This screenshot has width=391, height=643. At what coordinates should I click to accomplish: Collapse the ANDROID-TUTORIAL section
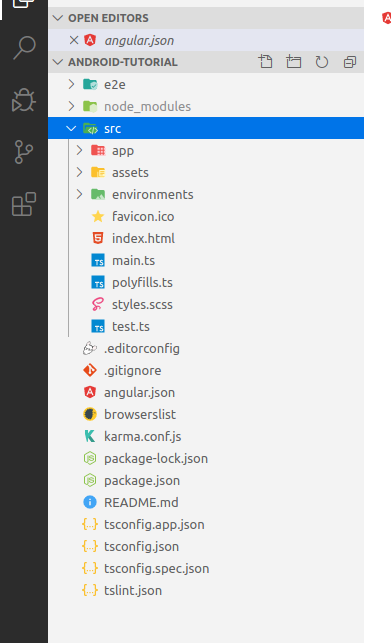click(x=58, y=62)
